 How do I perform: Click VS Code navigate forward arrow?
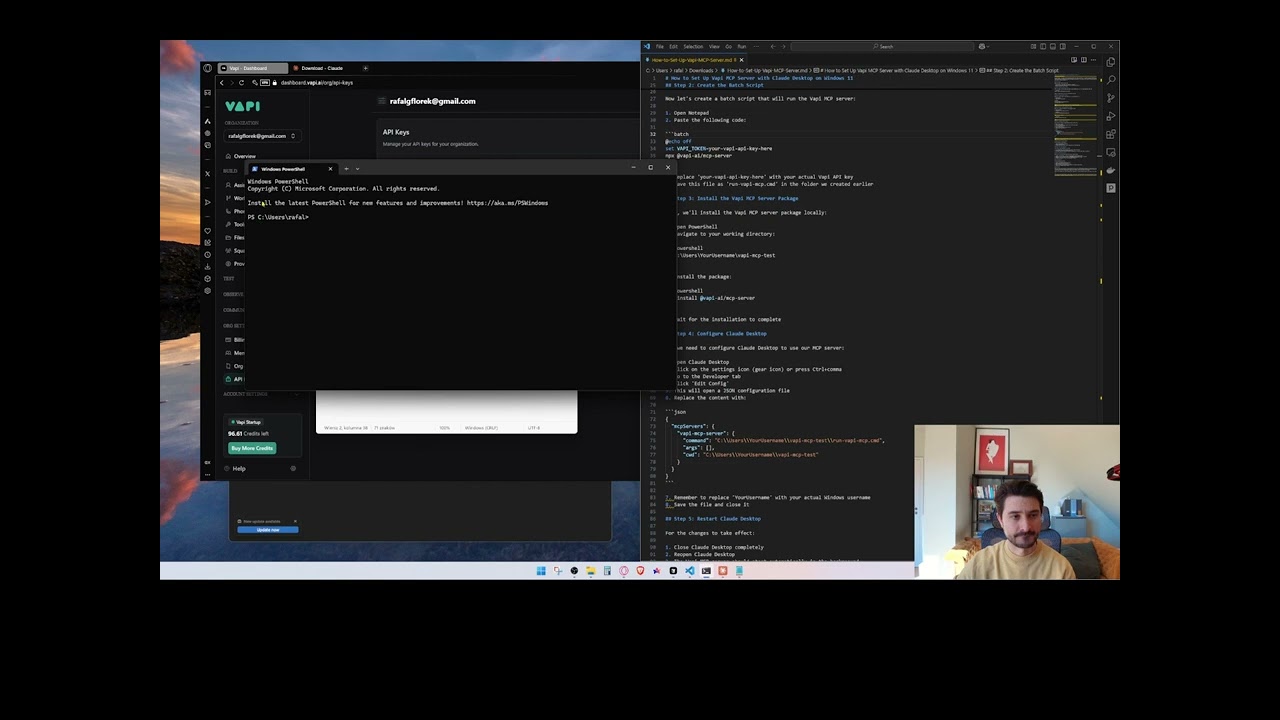(x=783, y=46)
